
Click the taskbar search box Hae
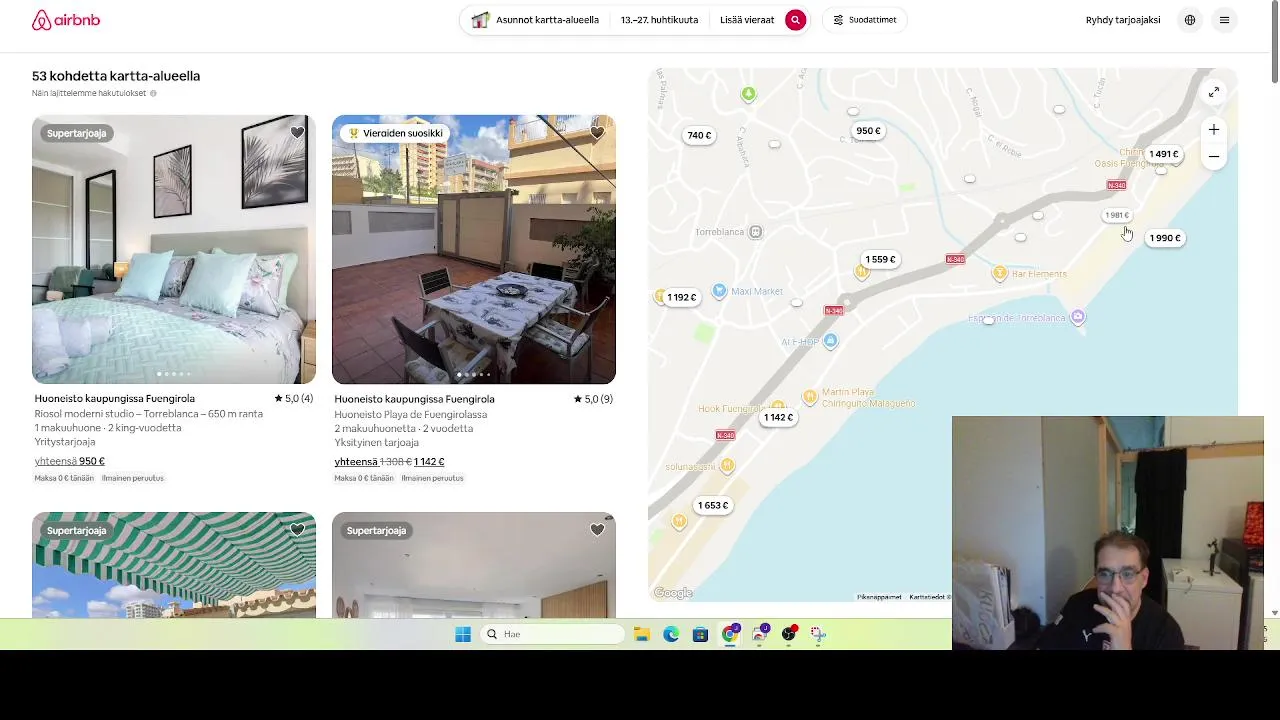tap(551, 634)
